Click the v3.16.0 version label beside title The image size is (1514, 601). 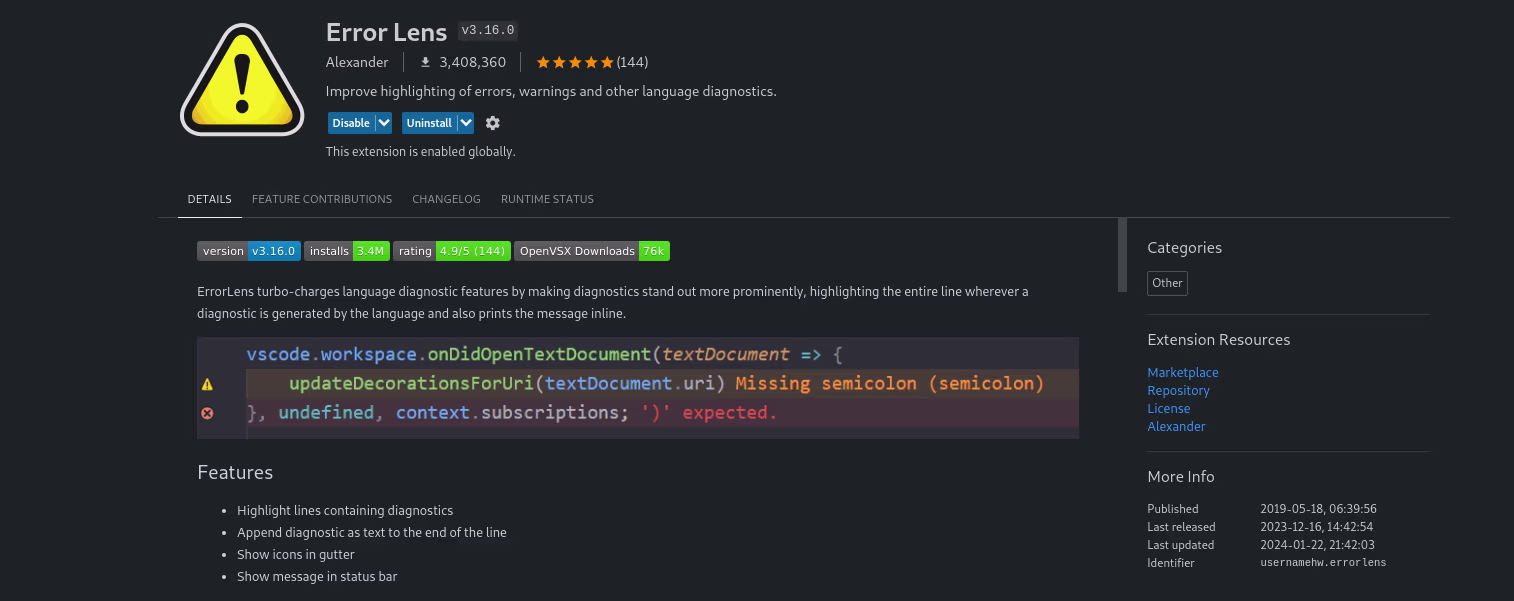tap(488, 30)
